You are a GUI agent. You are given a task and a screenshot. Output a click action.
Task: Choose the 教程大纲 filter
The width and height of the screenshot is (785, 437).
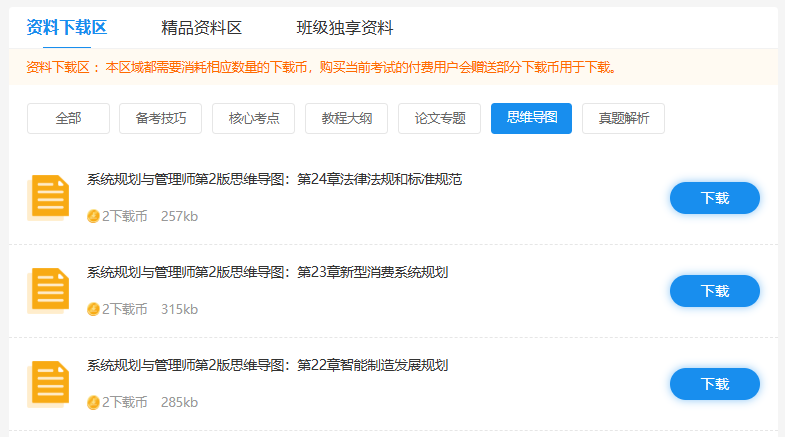tap(346, 118)
